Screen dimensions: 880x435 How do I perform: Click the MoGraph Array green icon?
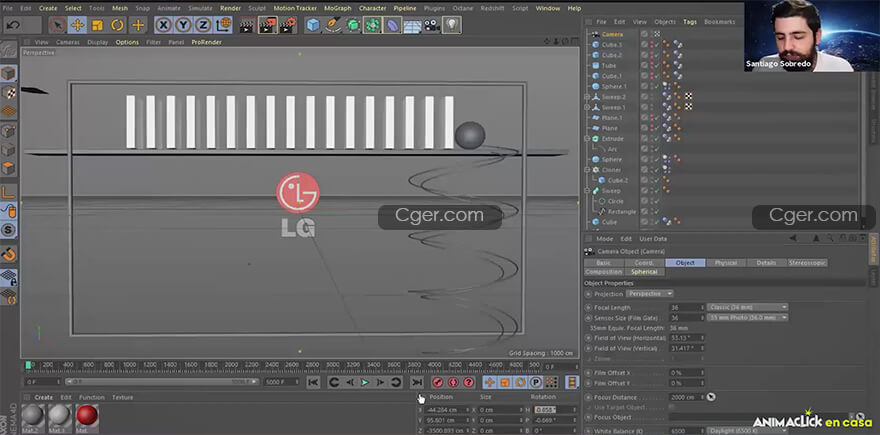(x=372, y=25)
